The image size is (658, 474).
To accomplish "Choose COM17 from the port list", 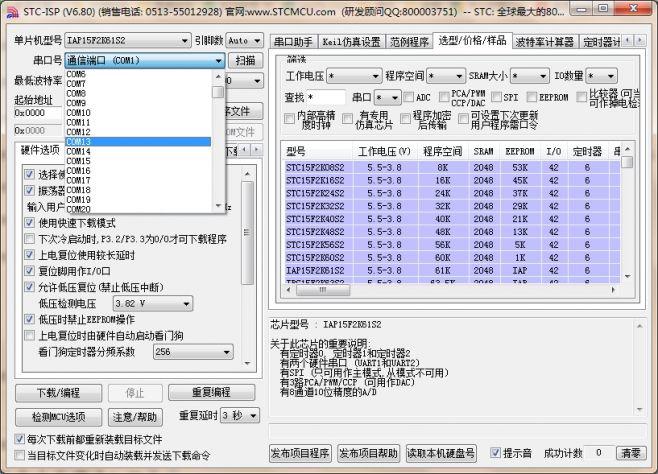I will [x=138, y=180].
